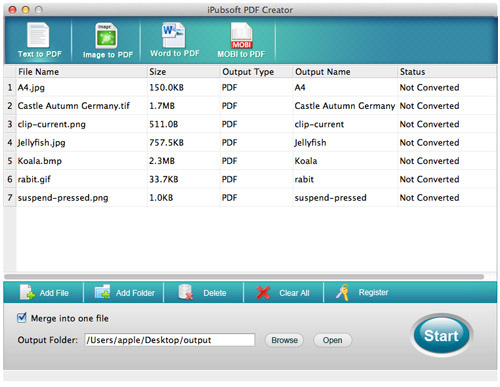This screenshot has width=500, height=387.
Task: Click row number 3 in the list
Action: click(x=10, y=124)
